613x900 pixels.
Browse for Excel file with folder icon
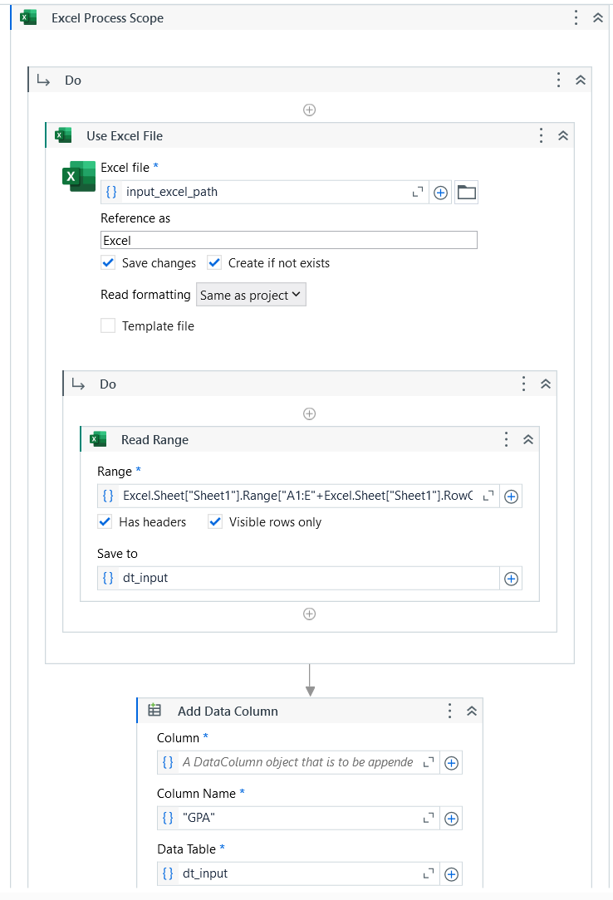[x=466, y=192]
